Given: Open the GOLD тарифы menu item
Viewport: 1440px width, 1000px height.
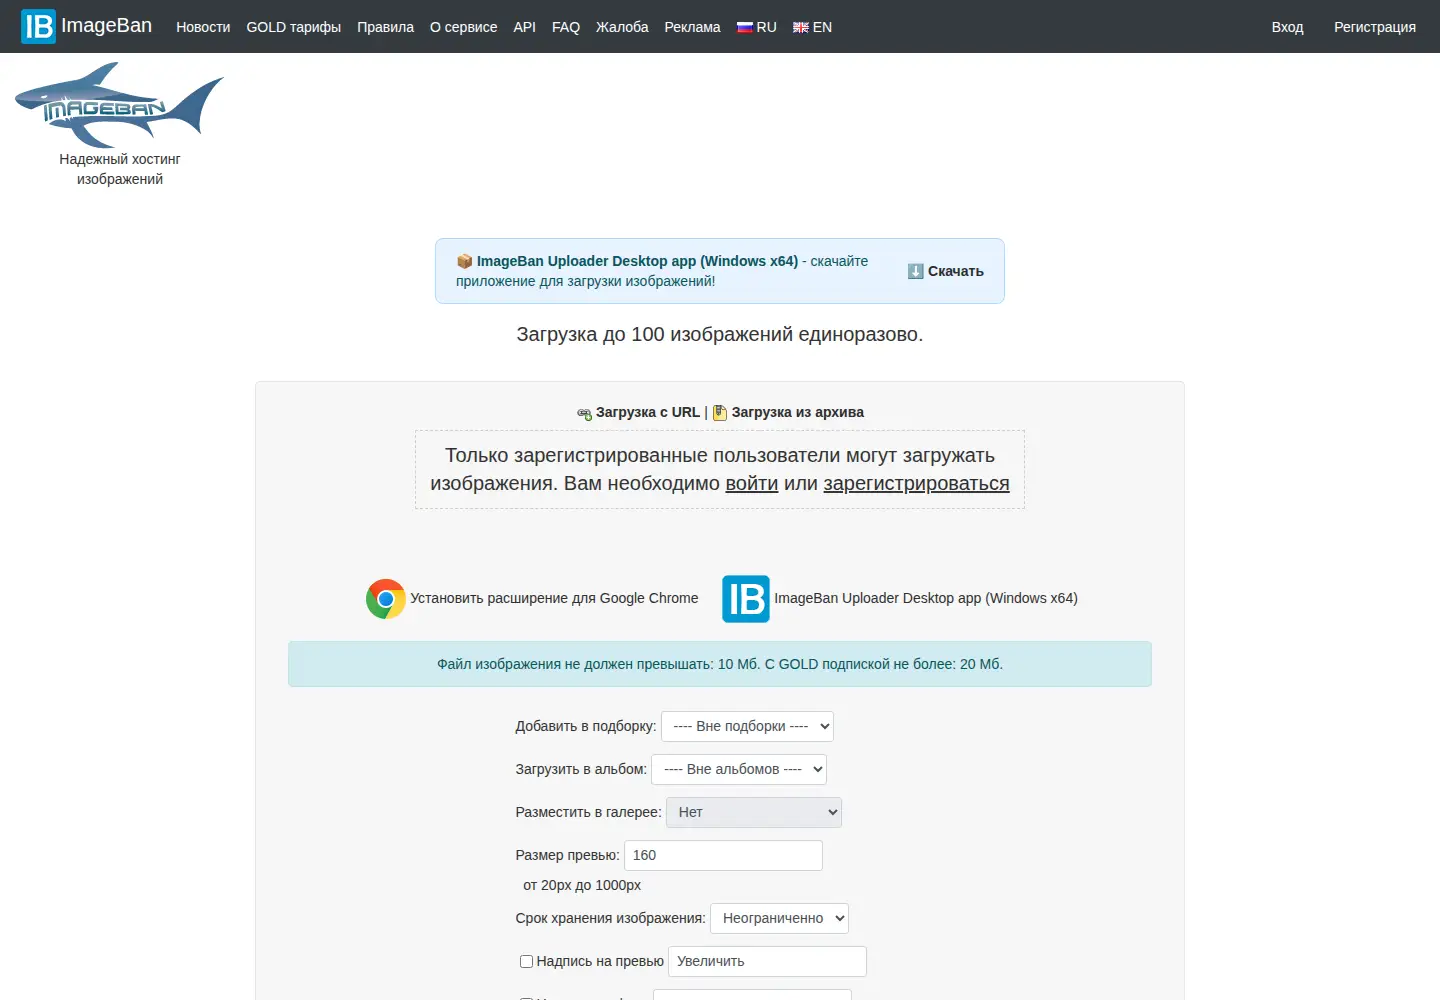Looking at the screenshot, I should (x=294, y=27).
